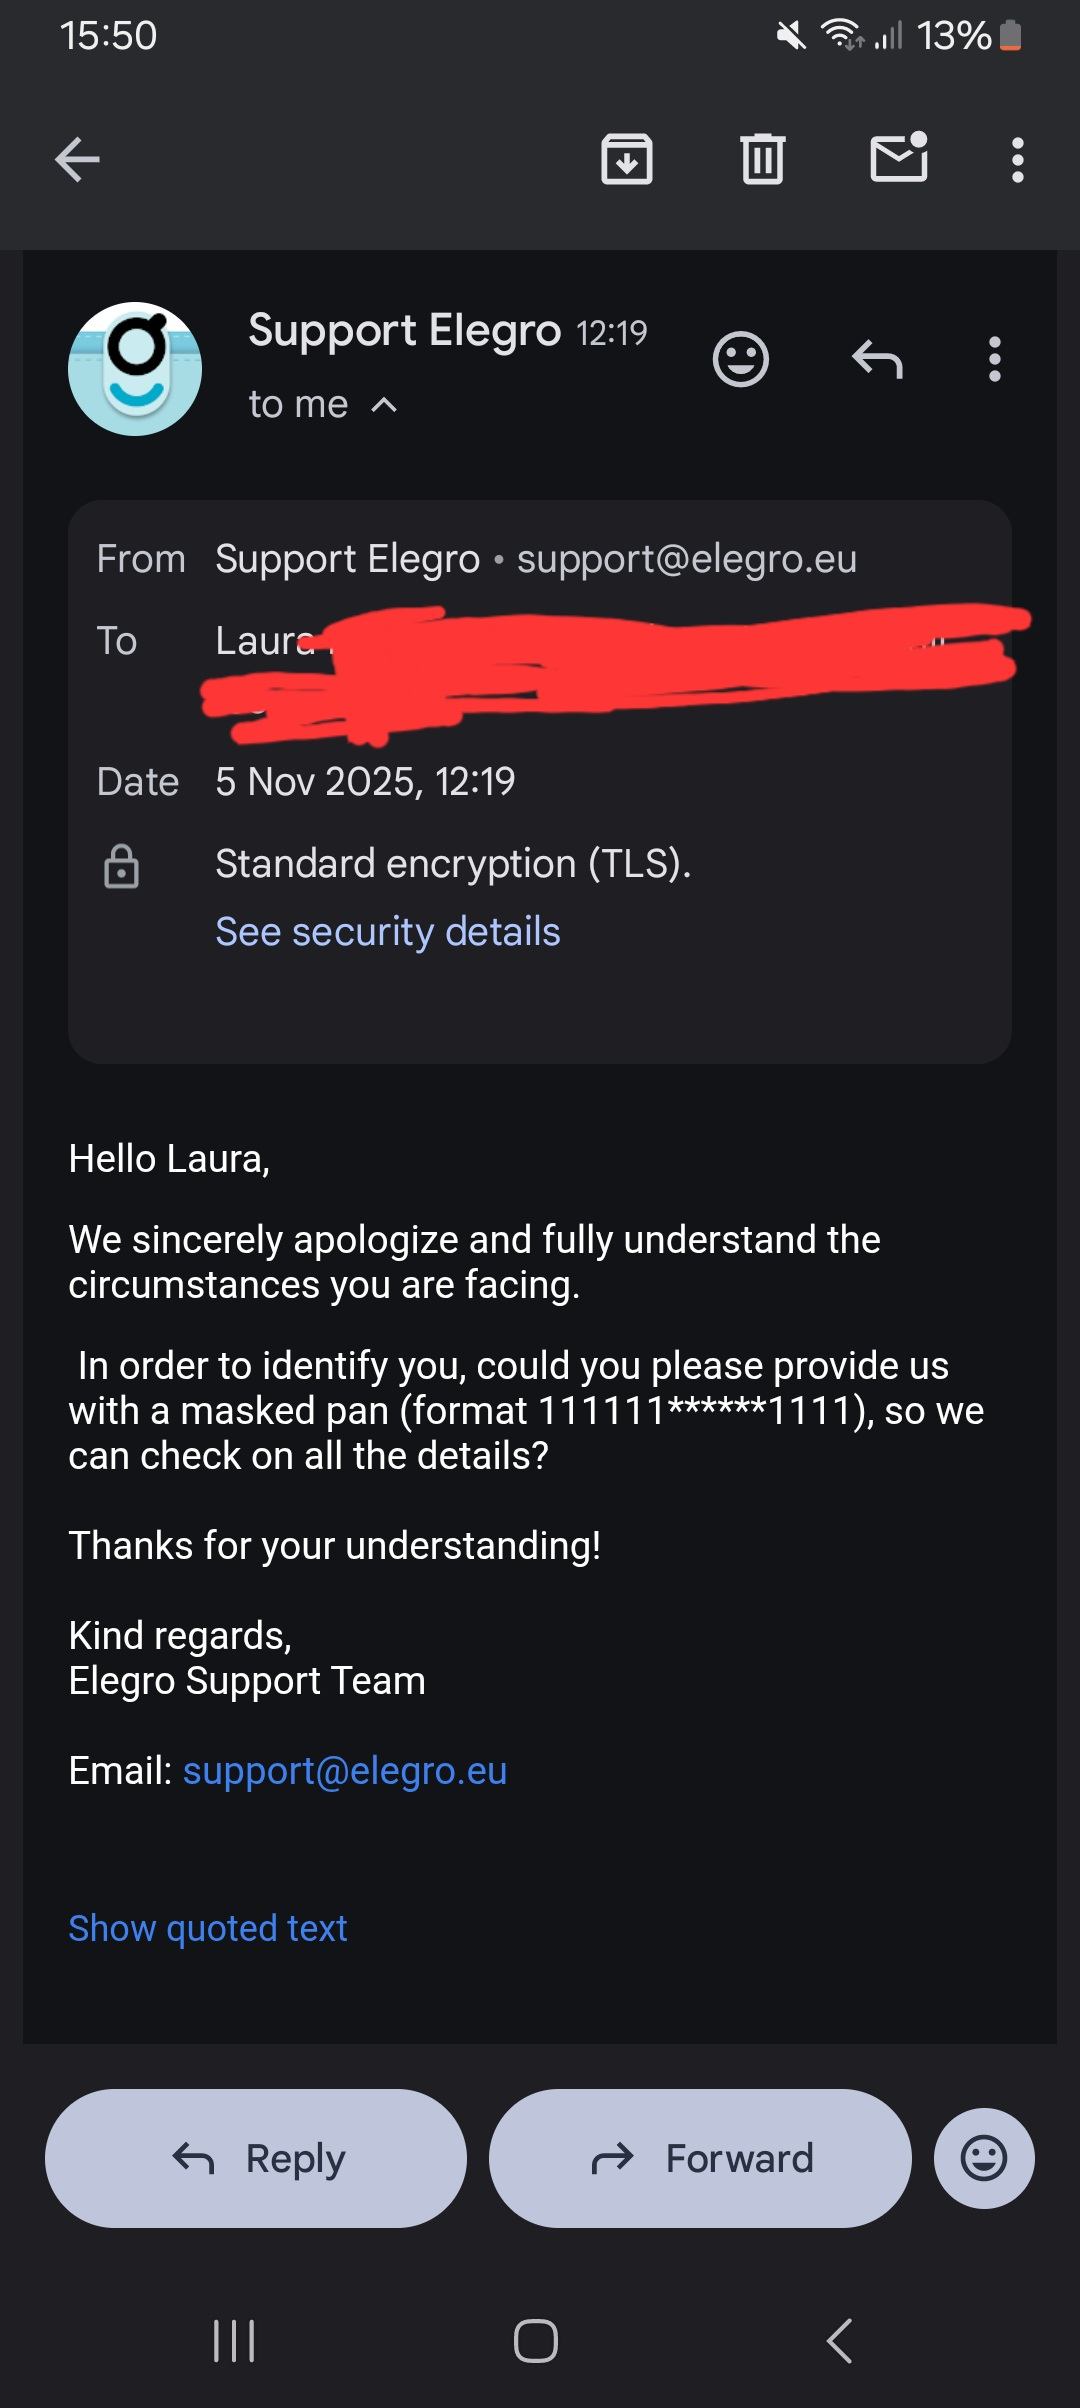Tap the Support Elegro sender avatar
The height and width of the screenshot is (2408, 1080).
click(135, 369)
